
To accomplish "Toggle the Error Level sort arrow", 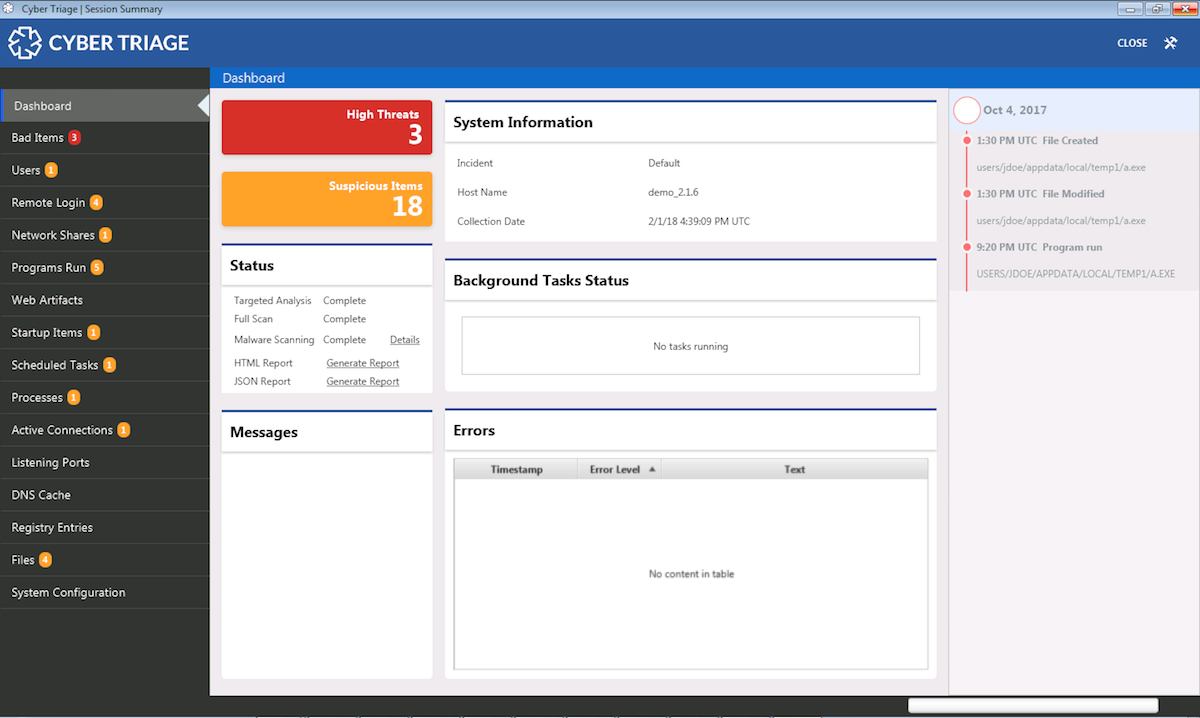I will tap(652, 468).
